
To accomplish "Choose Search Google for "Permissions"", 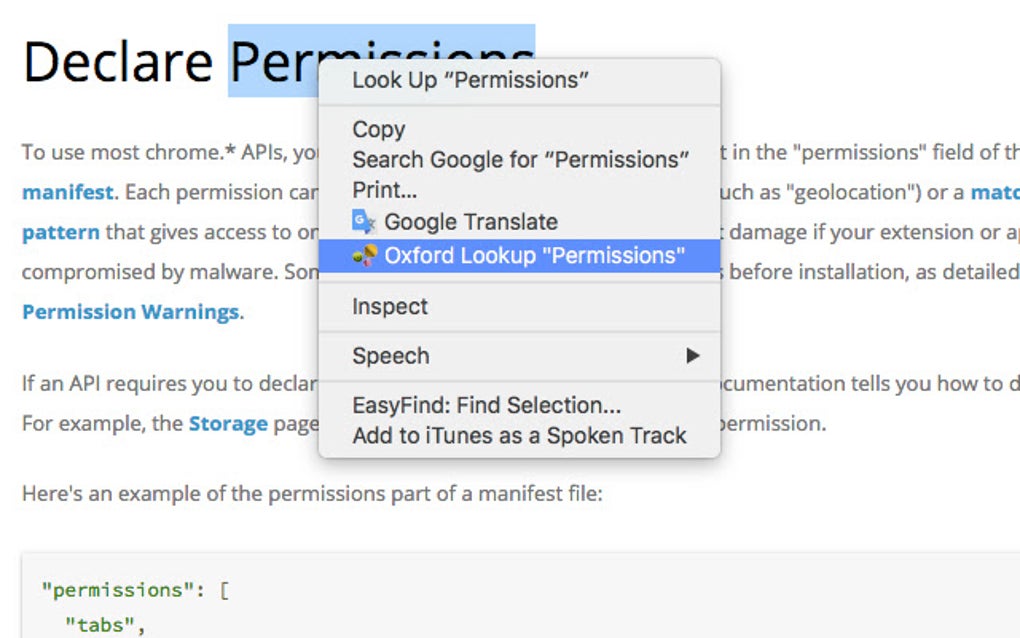I will (520, 158).
